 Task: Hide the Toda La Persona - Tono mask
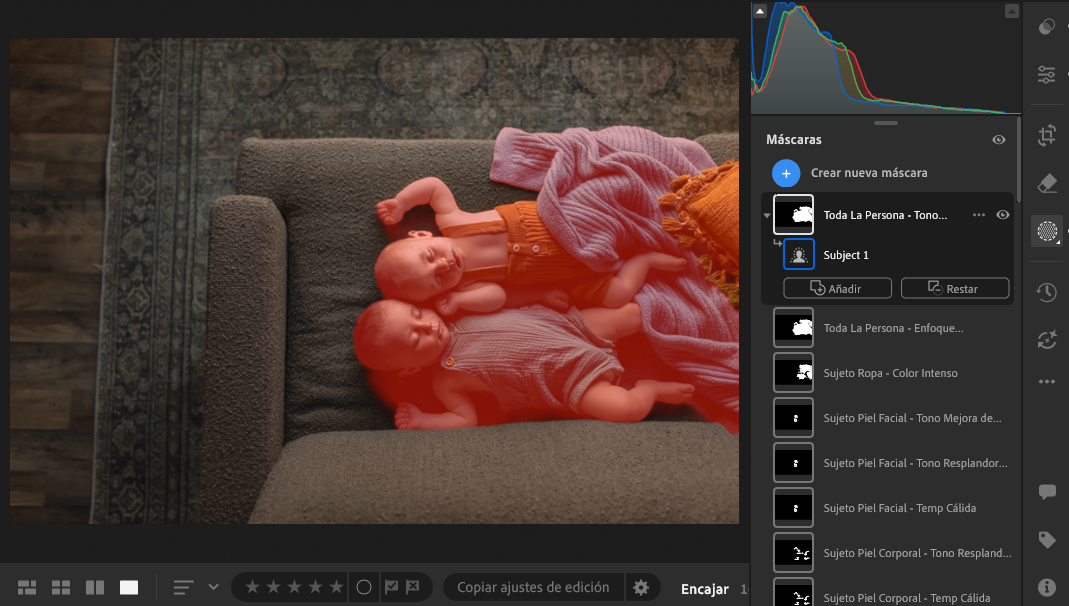pyautogui.click(x=1003, y=215)
